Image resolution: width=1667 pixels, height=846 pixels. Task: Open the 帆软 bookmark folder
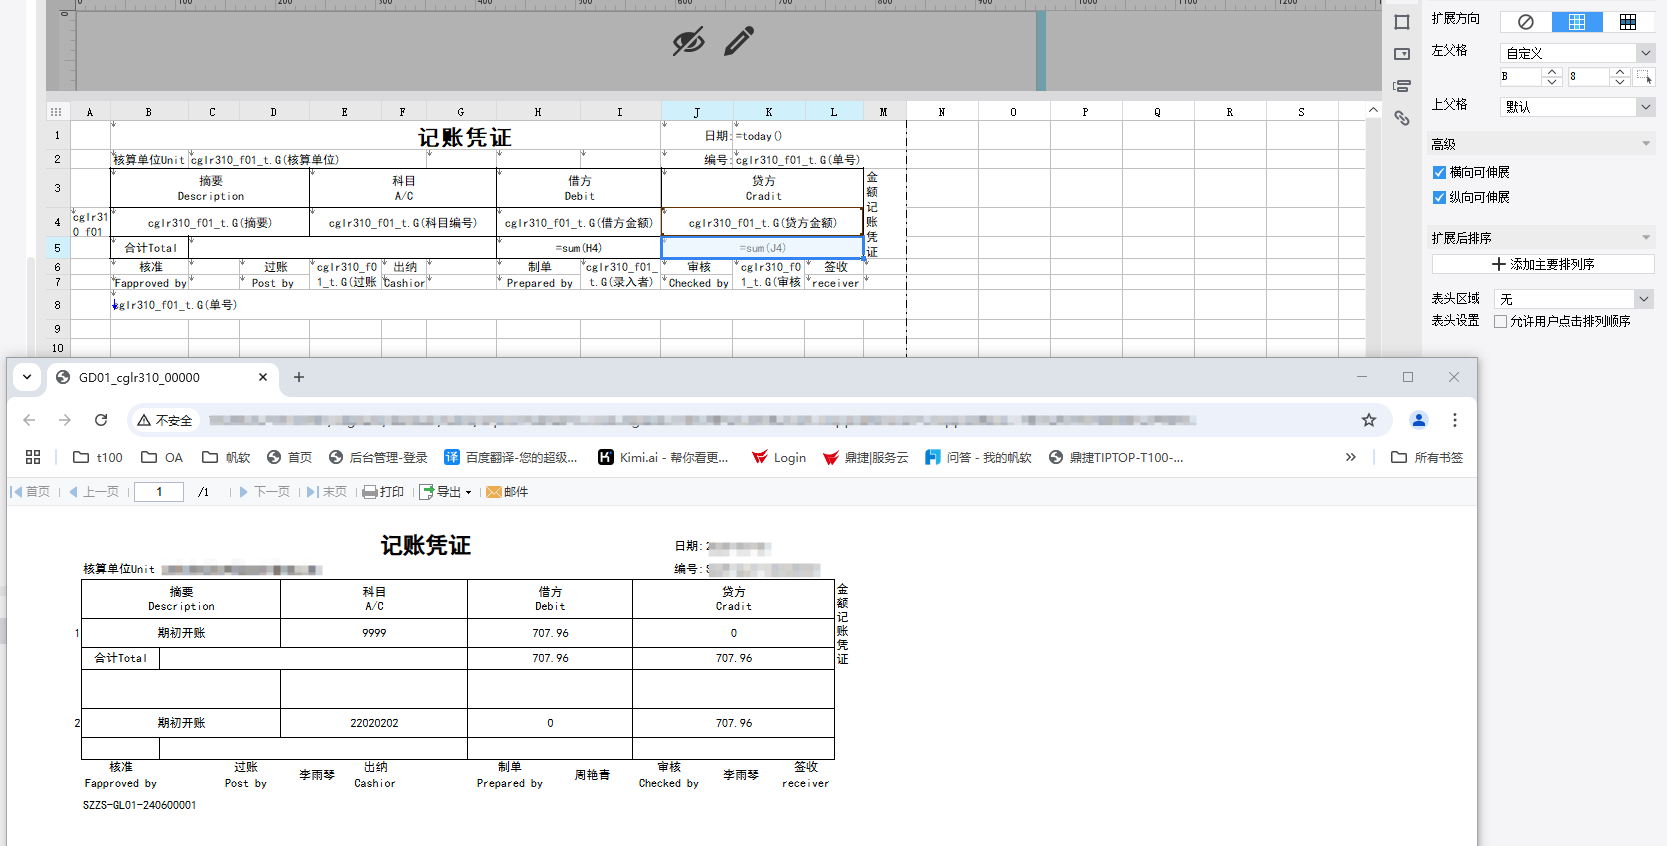(x=226, y=457)
